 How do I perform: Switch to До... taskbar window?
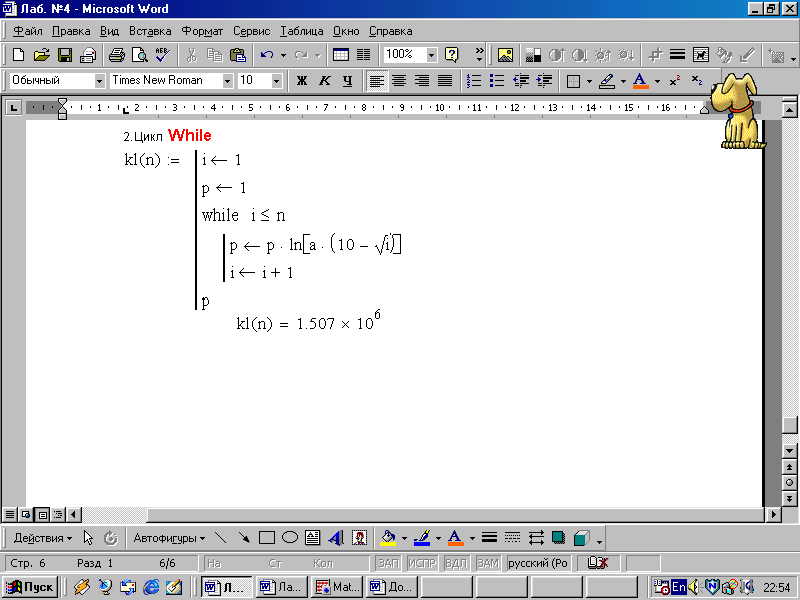click(392, 587)
